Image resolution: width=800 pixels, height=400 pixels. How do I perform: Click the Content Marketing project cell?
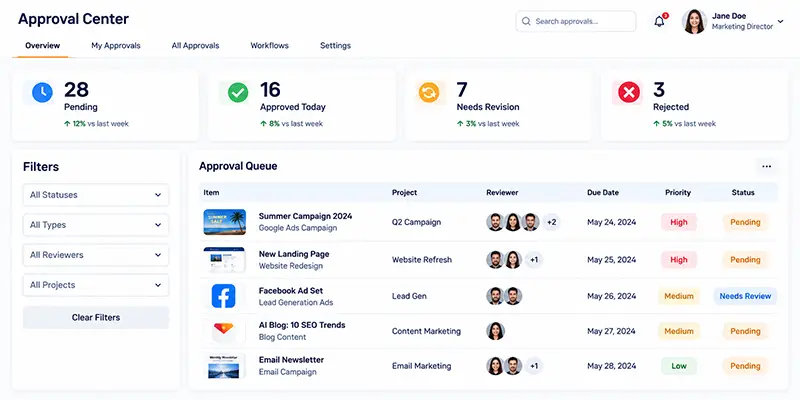tap(426, 331)
